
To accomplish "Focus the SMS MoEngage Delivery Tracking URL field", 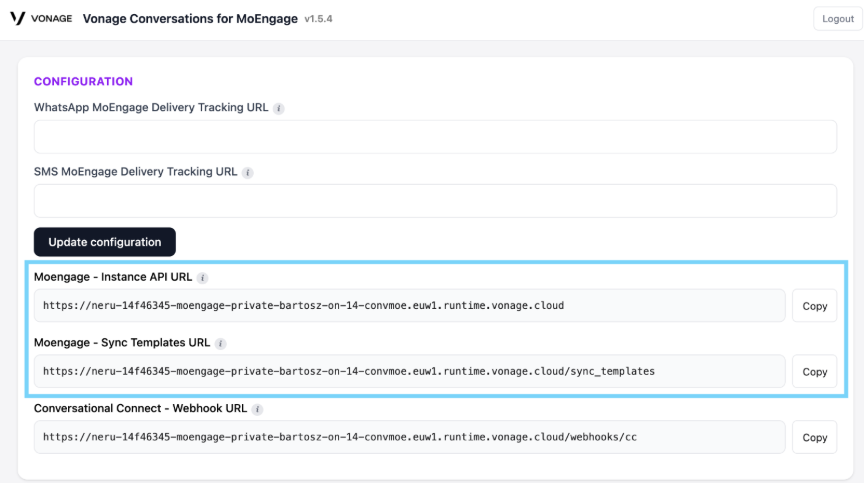I will [435, 201].
